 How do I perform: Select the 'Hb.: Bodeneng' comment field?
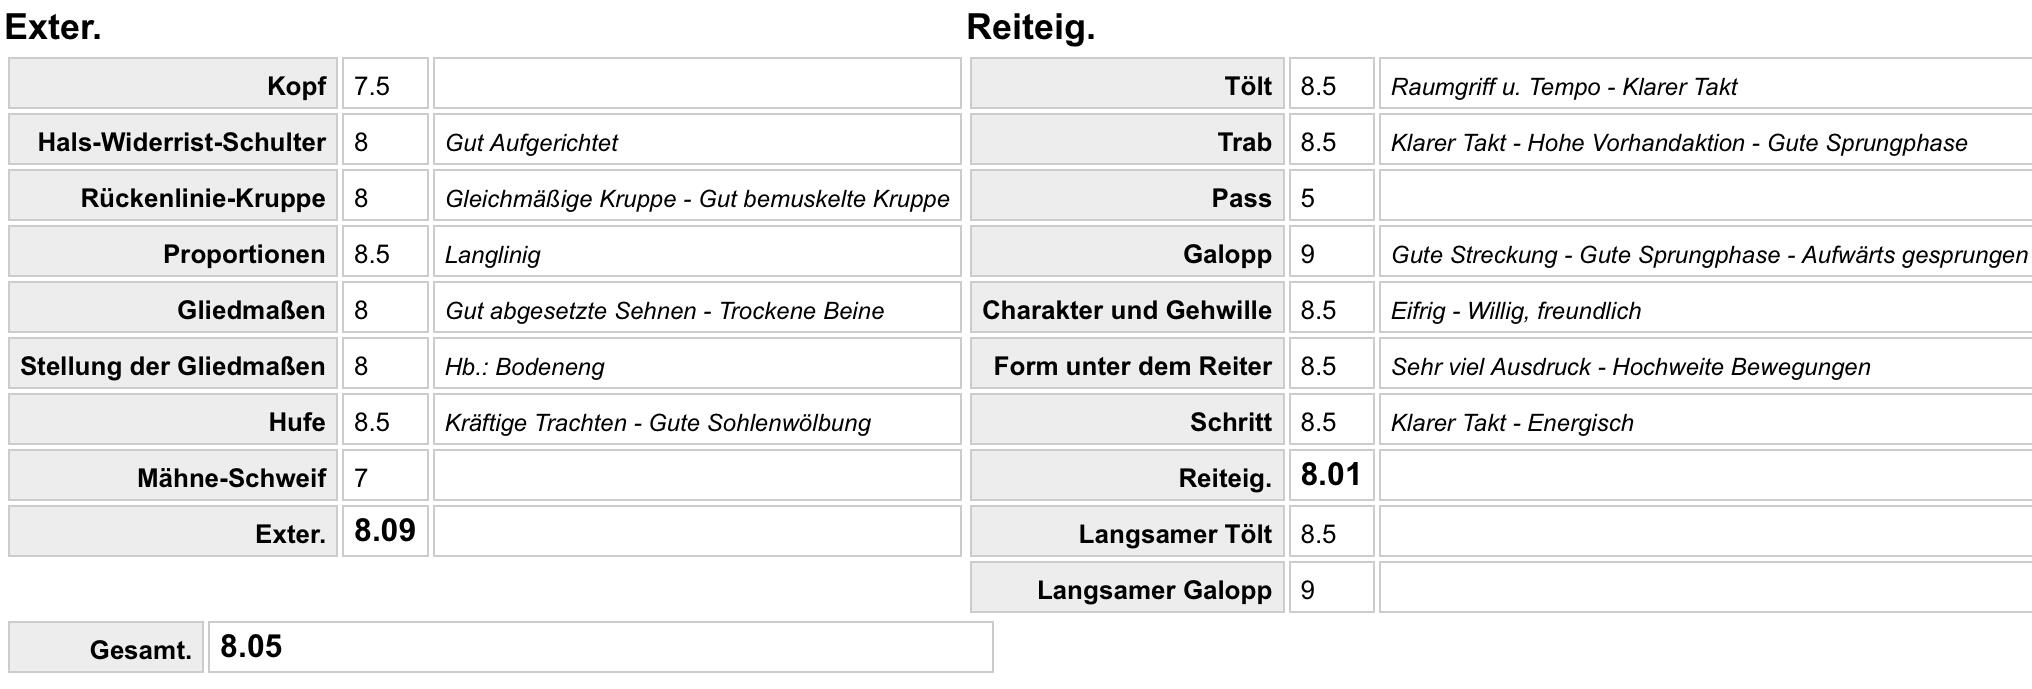697,364
